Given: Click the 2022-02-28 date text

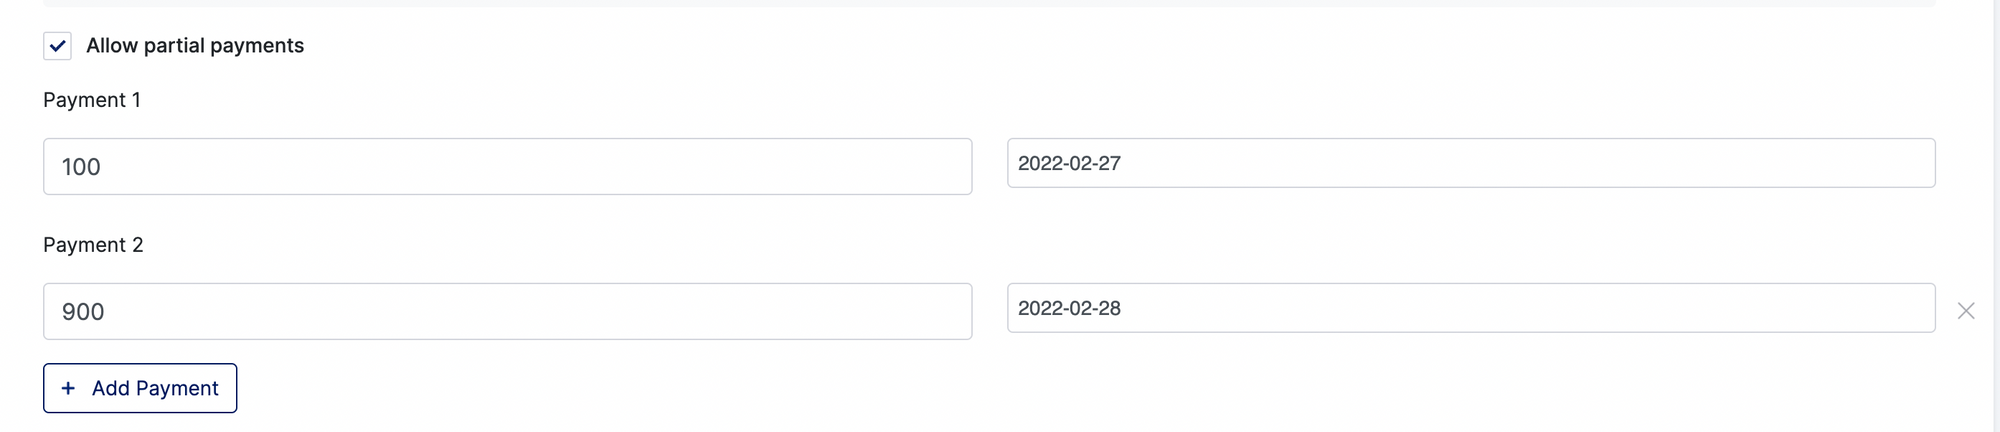Looking at the screenshot, I should point(1069,308).
